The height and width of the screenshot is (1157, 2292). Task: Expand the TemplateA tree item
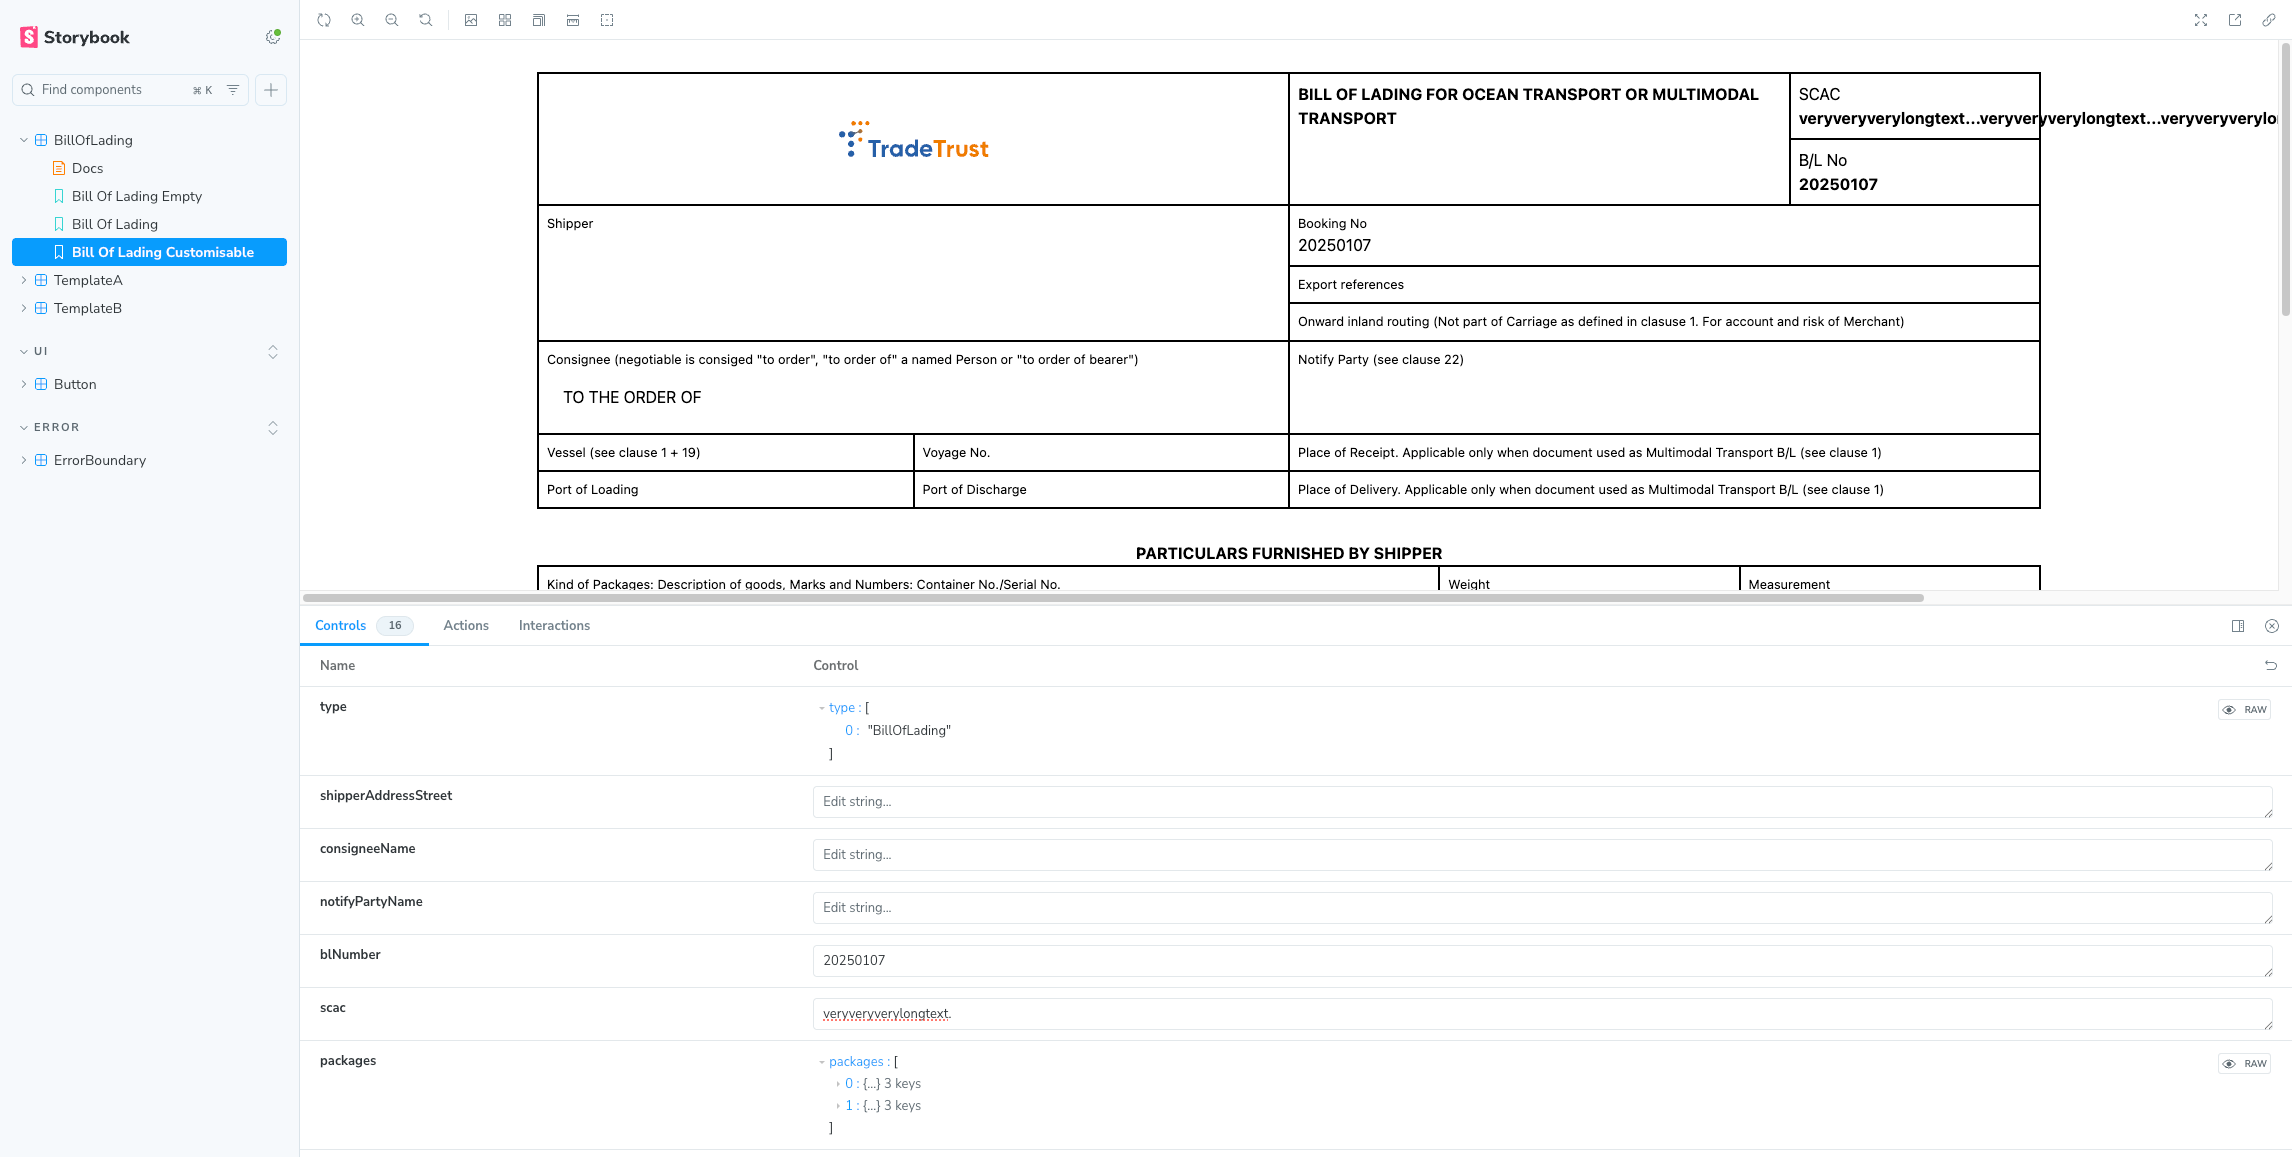24,280
